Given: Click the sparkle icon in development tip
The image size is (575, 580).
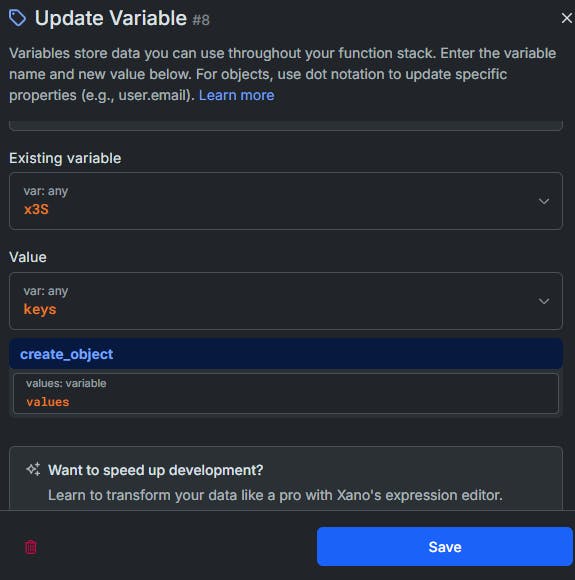Looking at the screenshot, I should tap(33, 470).
